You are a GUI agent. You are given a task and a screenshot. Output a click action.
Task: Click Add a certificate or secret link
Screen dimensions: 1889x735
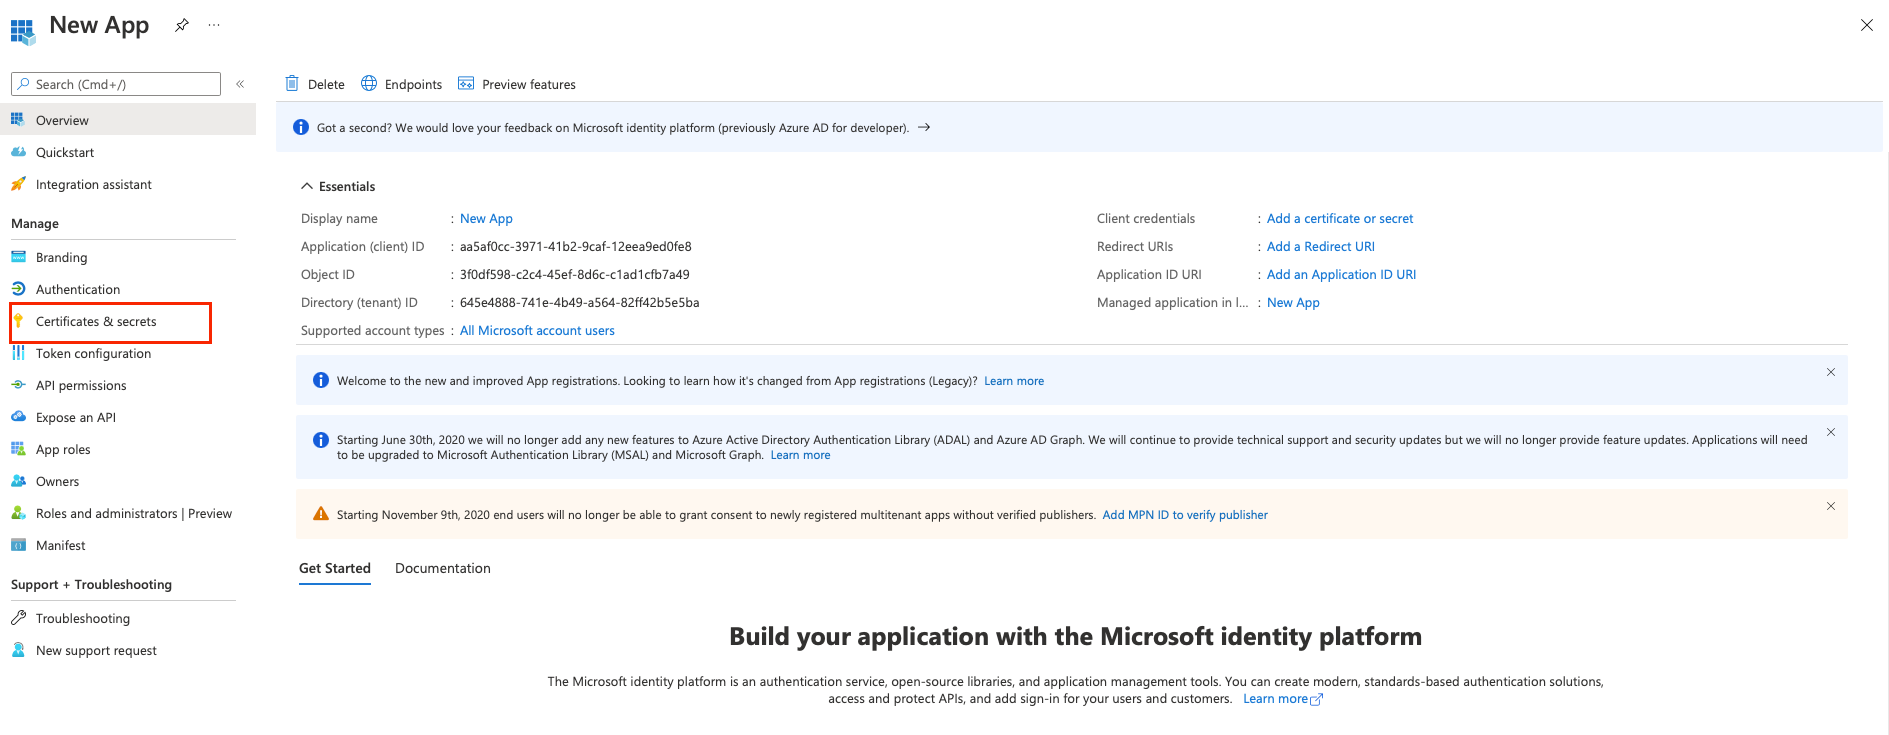[1339, 219]
